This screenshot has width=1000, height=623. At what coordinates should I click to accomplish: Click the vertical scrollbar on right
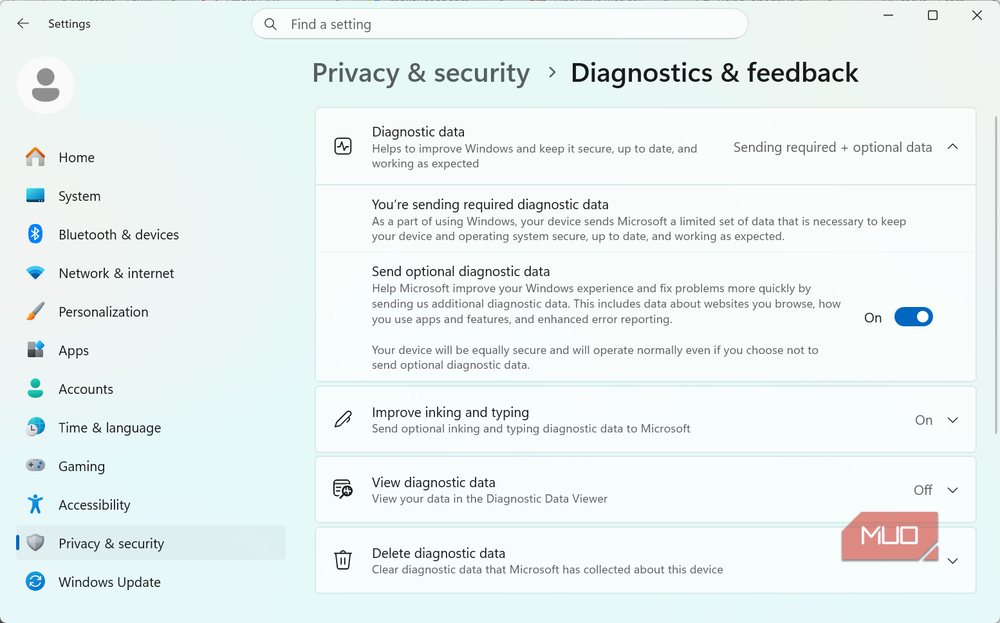pos(995,274)
